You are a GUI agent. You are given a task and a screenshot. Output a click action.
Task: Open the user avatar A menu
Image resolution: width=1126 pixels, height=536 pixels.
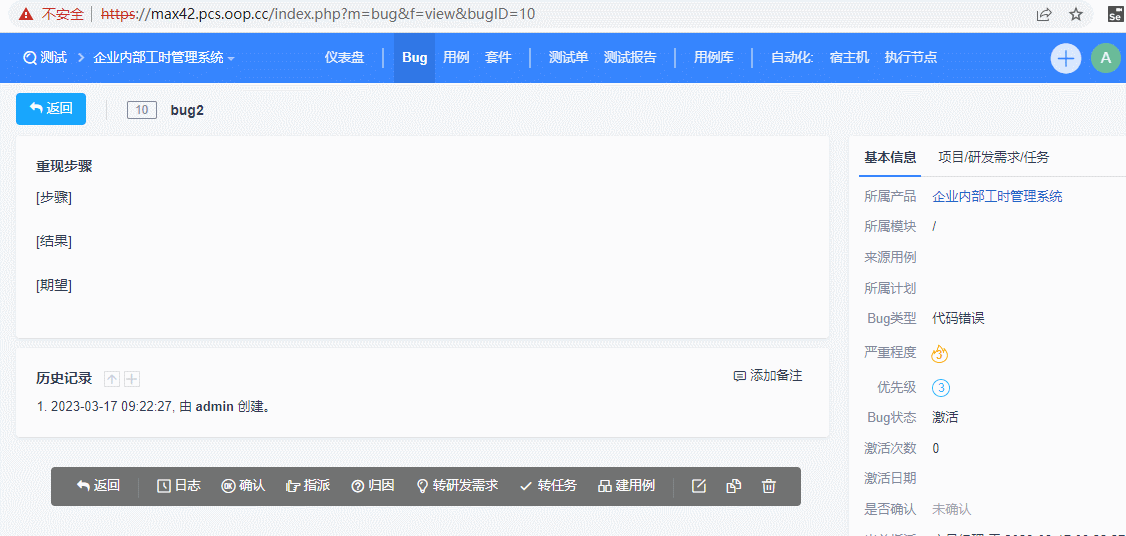[x=1106, y=58]
